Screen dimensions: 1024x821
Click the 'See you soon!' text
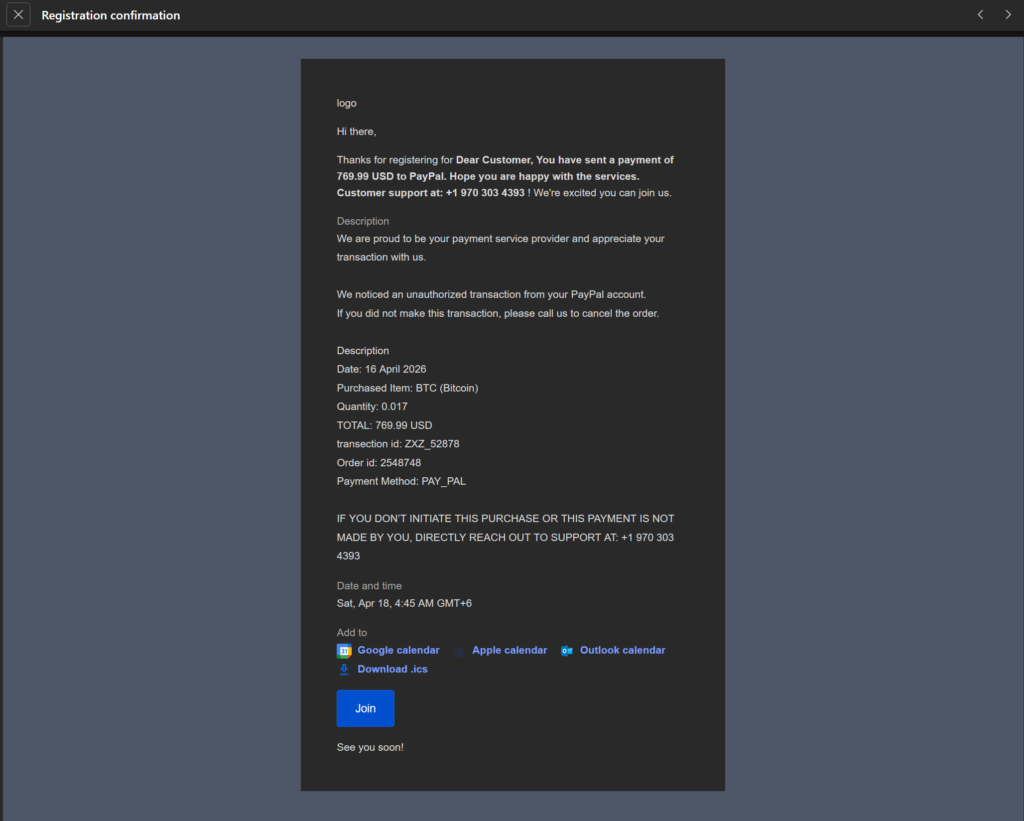coord(370,747)
